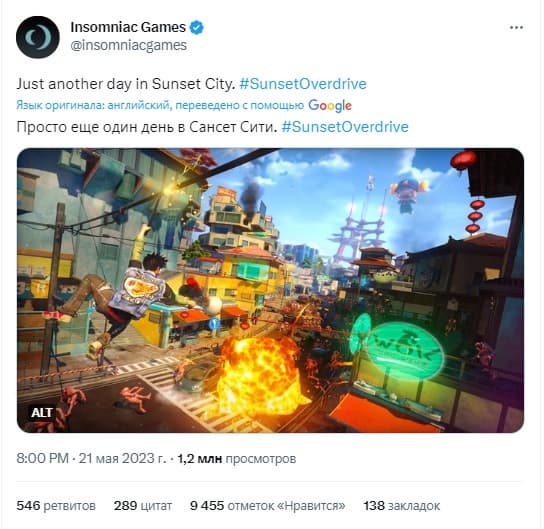Show the 9 455 отметок «Нравится» list
This screenshot has width=544, height=529.
[x=267, y=505]
